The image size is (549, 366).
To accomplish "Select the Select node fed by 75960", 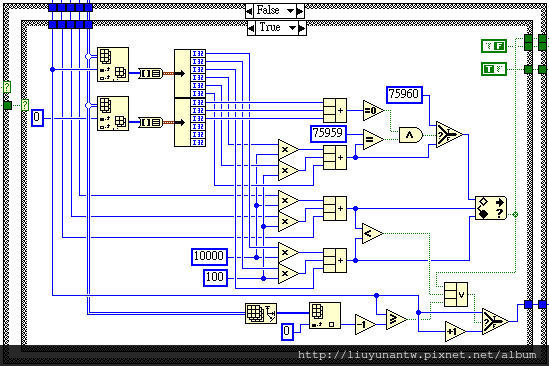I will click(449, 134).
